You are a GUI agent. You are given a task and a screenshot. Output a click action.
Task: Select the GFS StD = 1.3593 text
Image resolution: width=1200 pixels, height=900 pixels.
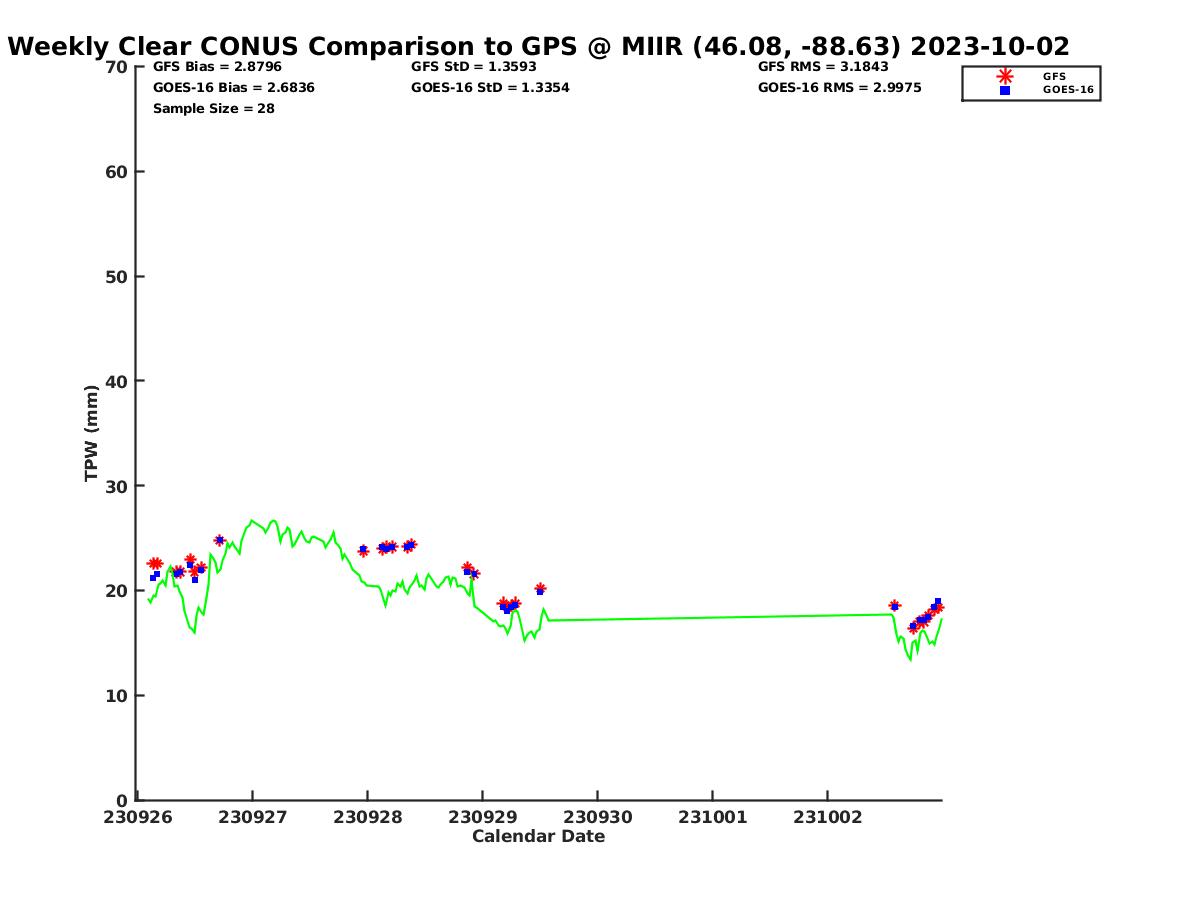473,67
